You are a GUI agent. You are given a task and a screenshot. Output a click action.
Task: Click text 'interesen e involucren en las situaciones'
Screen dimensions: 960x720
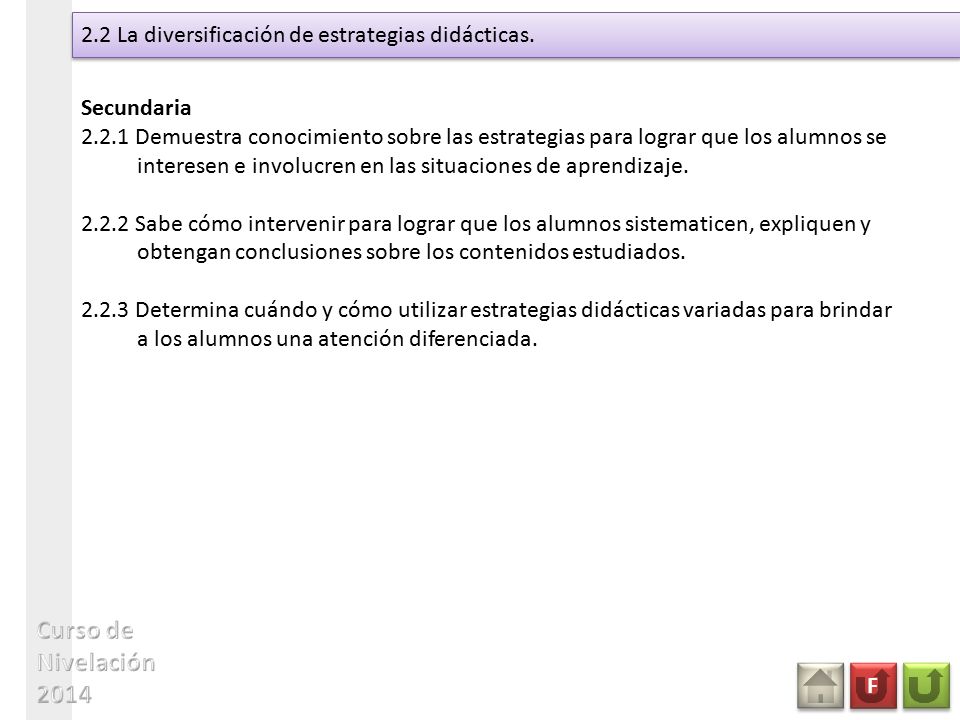pyautogui.click(x=334, y=165)
